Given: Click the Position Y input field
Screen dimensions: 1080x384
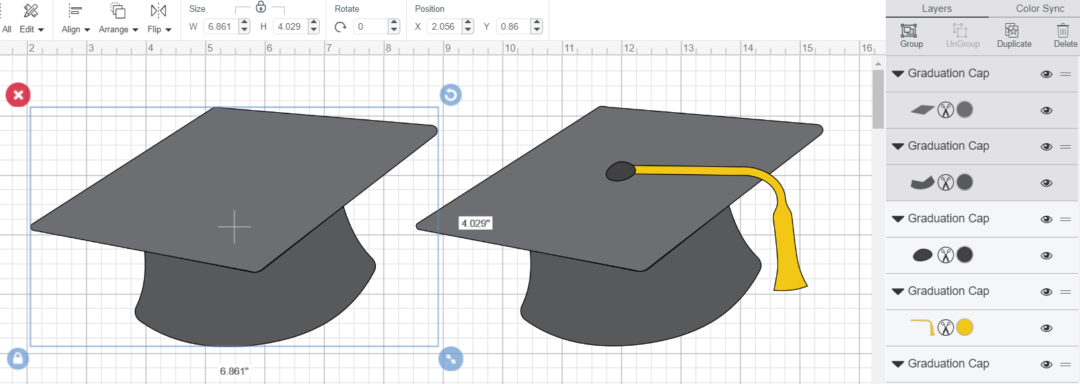Looking at the screenshot, I should pyautogui.click(x=514, y=27).
